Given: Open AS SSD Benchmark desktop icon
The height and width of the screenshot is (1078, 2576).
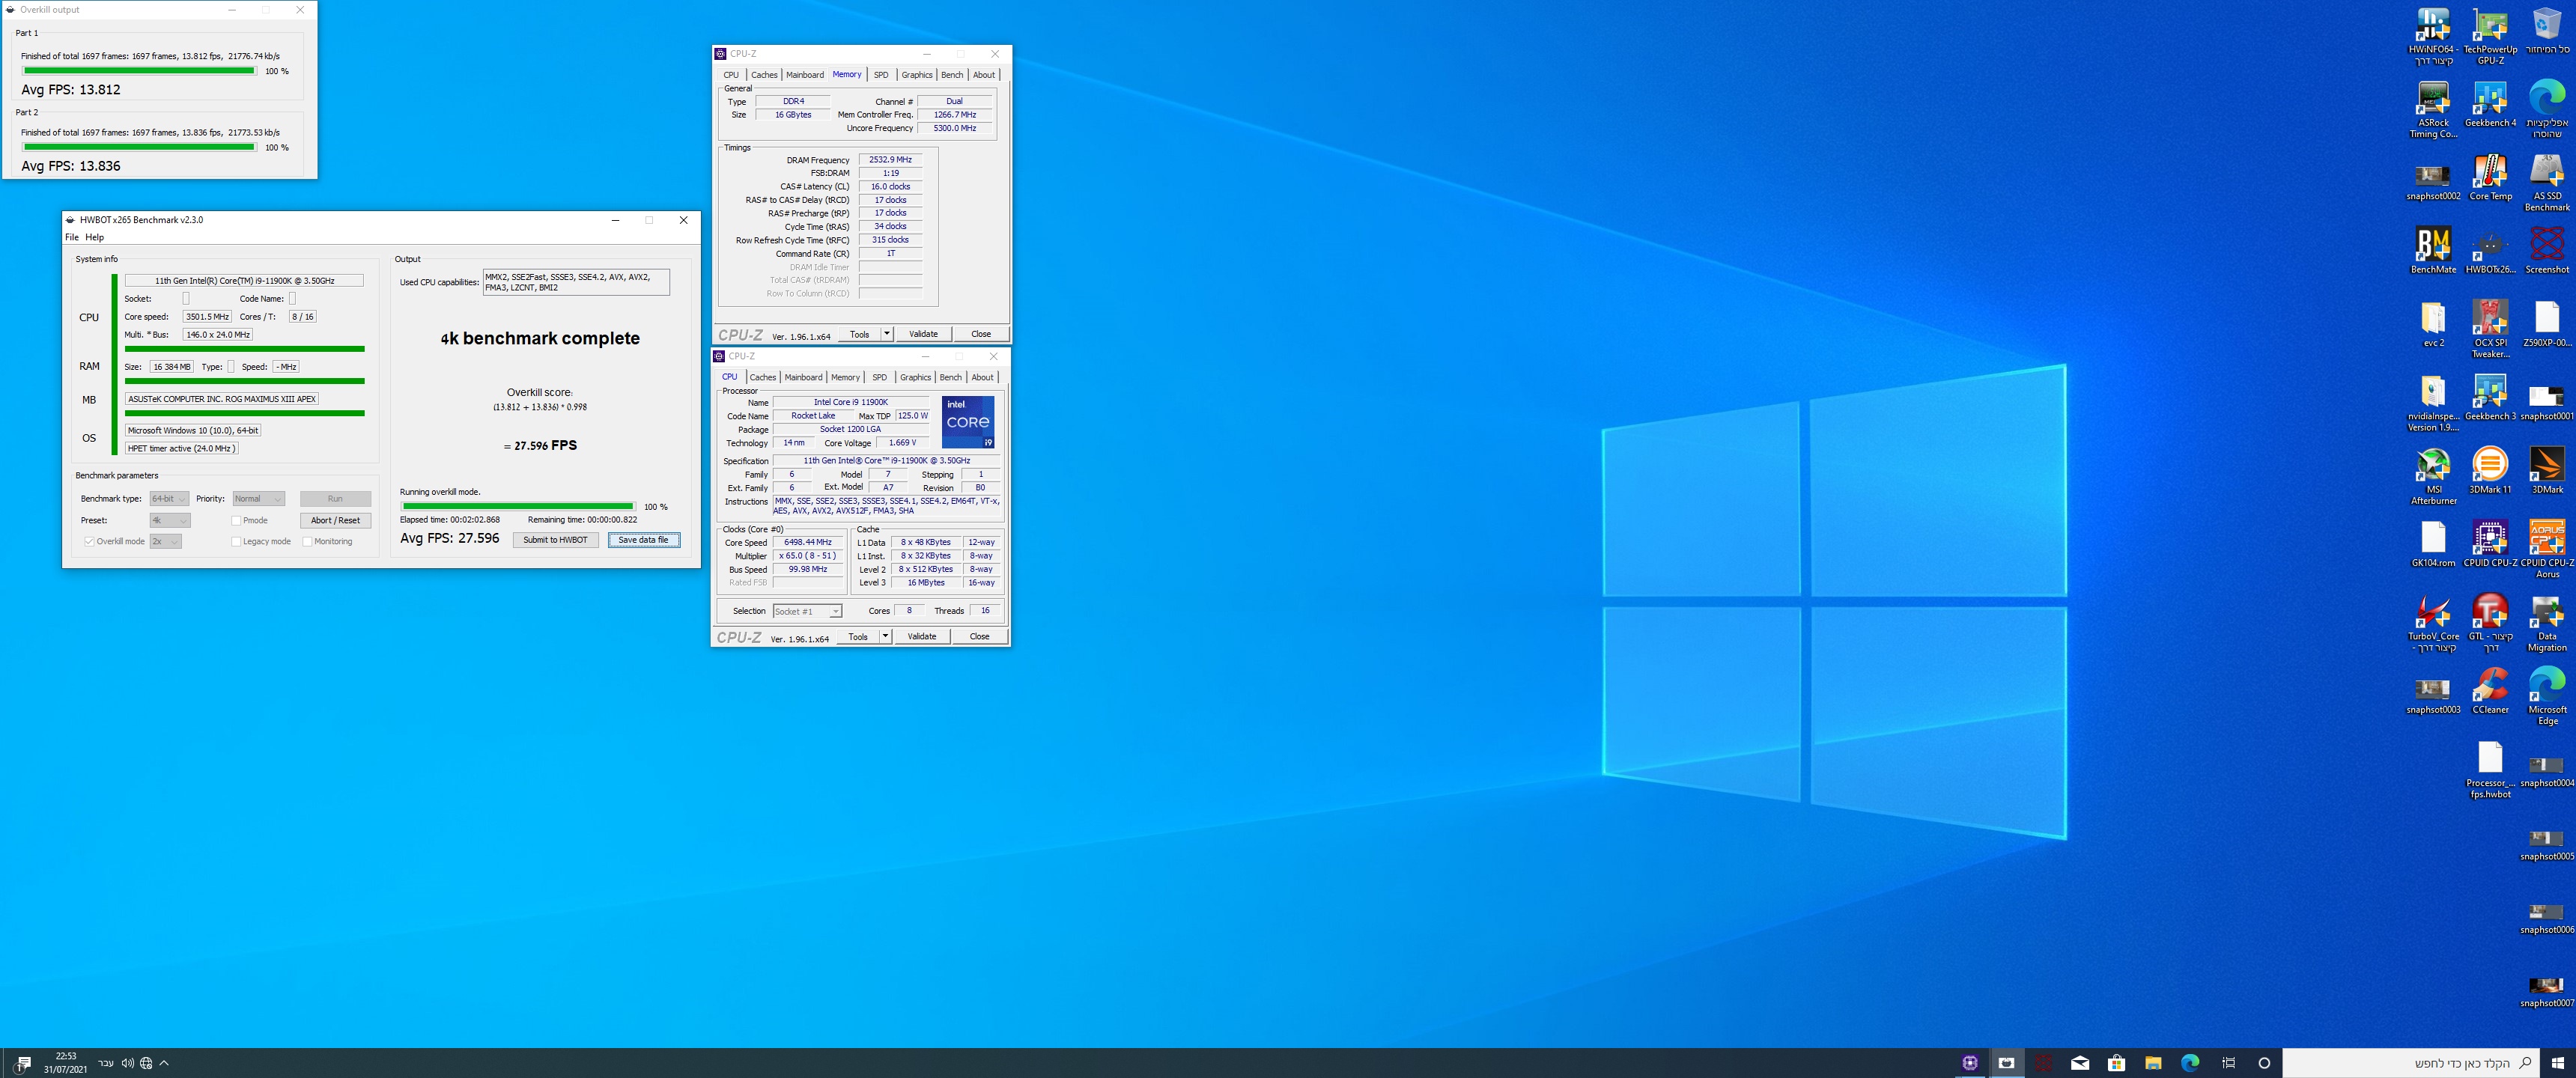Looking at the screenshot, I should (x=2547, y=182).
